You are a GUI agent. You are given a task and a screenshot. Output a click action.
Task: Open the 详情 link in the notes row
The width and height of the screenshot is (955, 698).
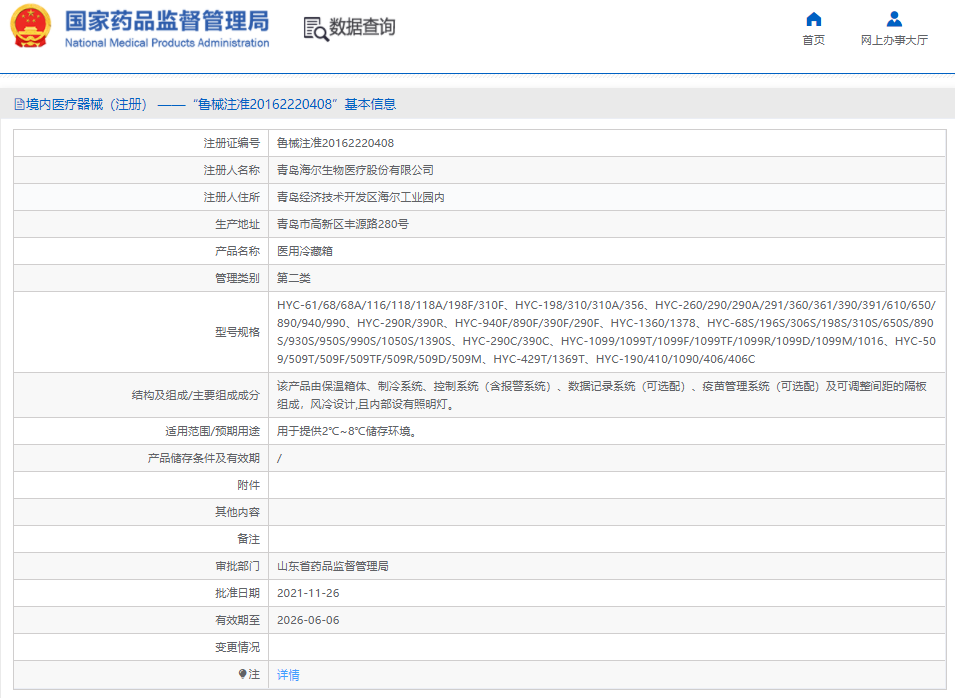tap(288, 675)
